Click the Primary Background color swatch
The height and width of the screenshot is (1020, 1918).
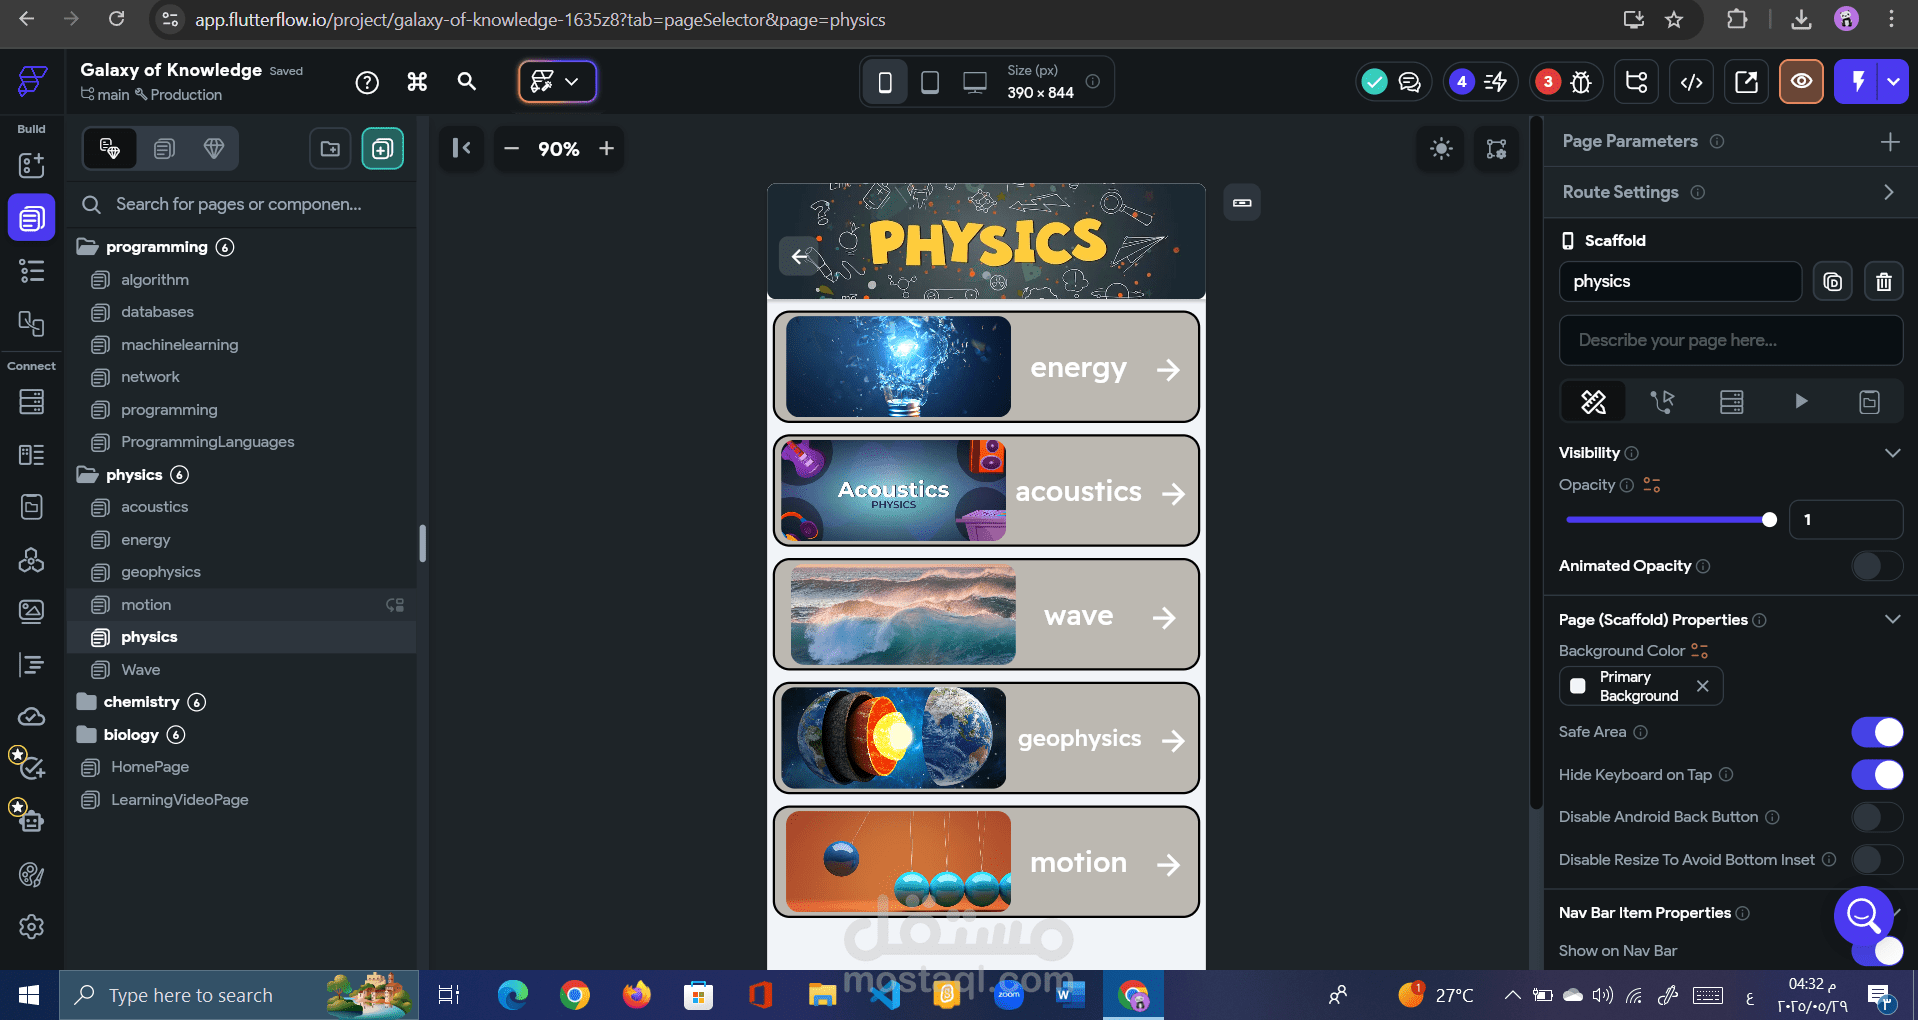click(1578, 686)
